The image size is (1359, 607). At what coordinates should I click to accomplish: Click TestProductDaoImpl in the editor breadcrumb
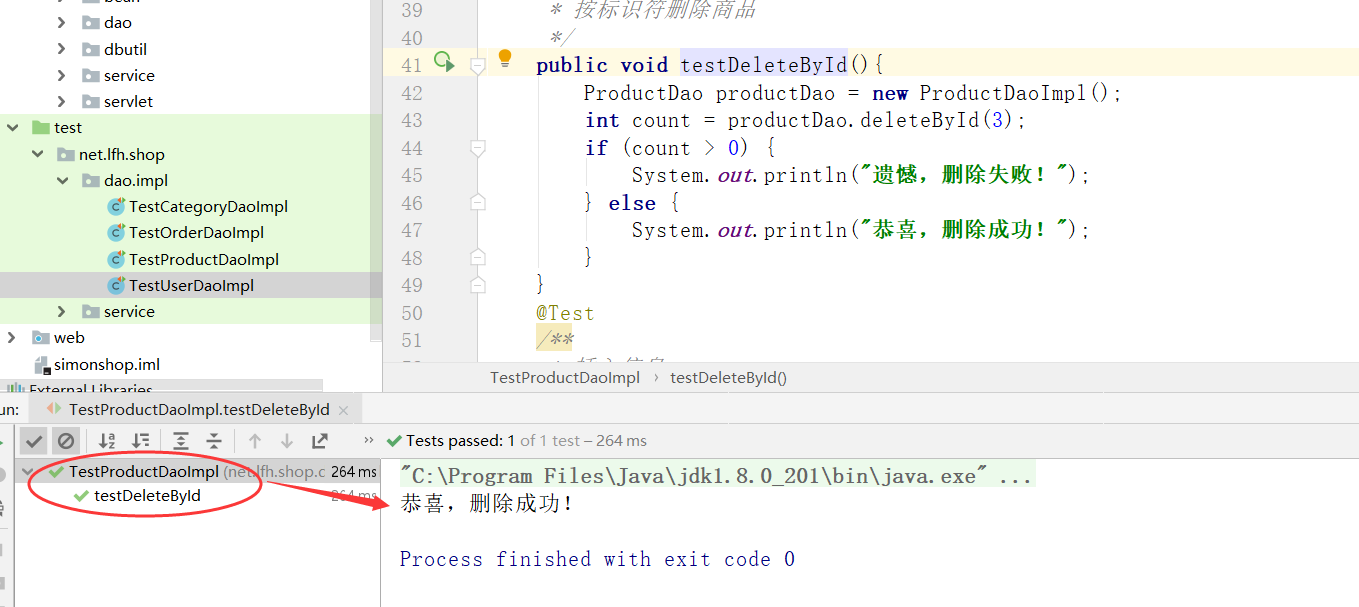[565, 378]
